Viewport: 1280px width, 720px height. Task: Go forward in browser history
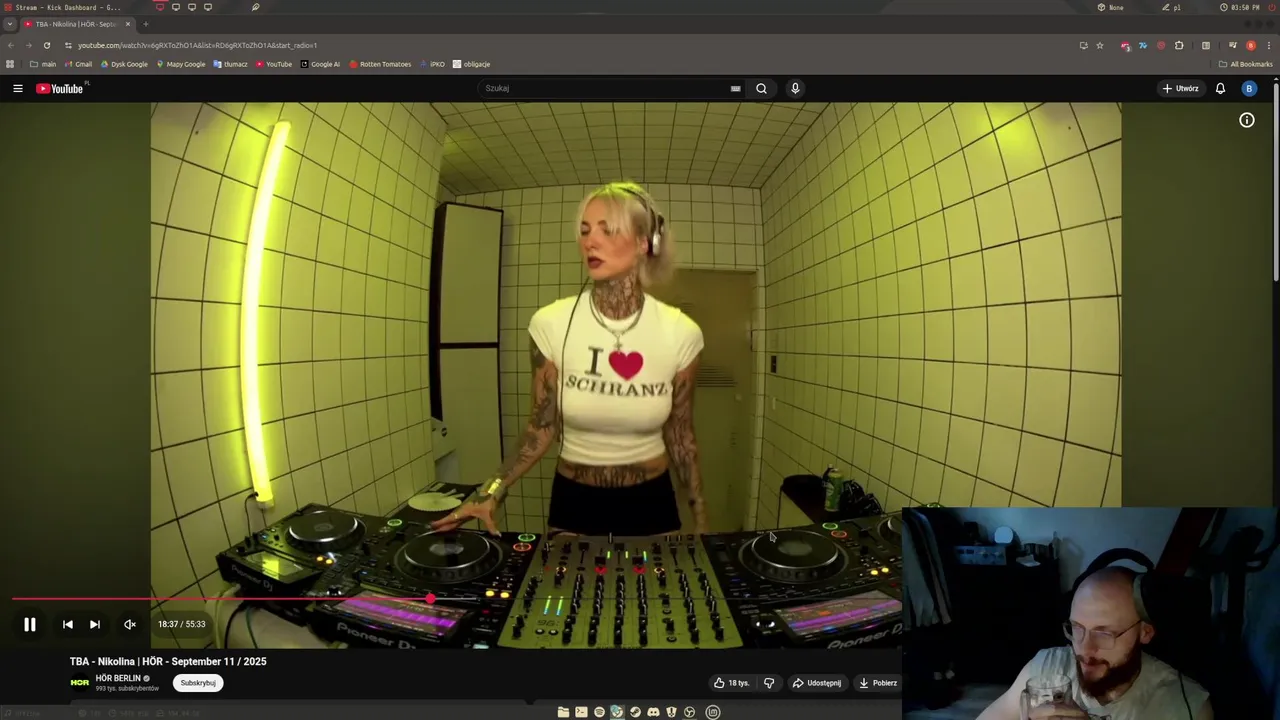coord(29,45)
